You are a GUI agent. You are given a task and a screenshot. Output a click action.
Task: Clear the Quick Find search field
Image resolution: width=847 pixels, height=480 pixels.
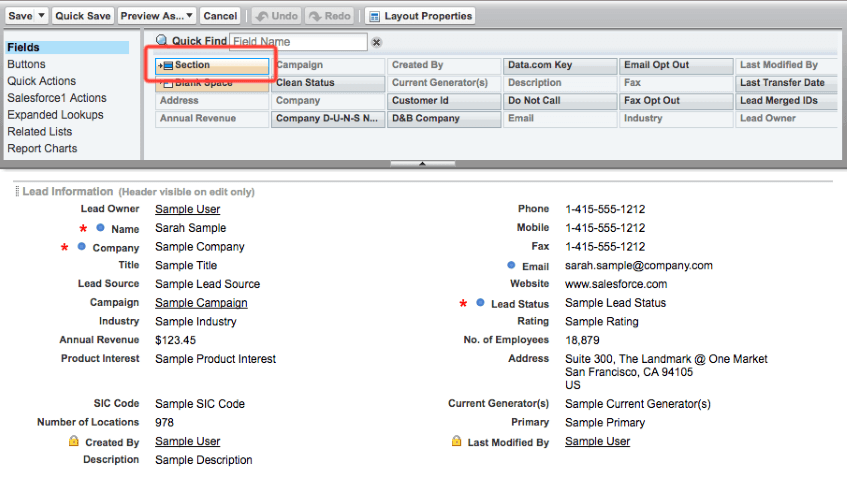(x=377, y=42)
